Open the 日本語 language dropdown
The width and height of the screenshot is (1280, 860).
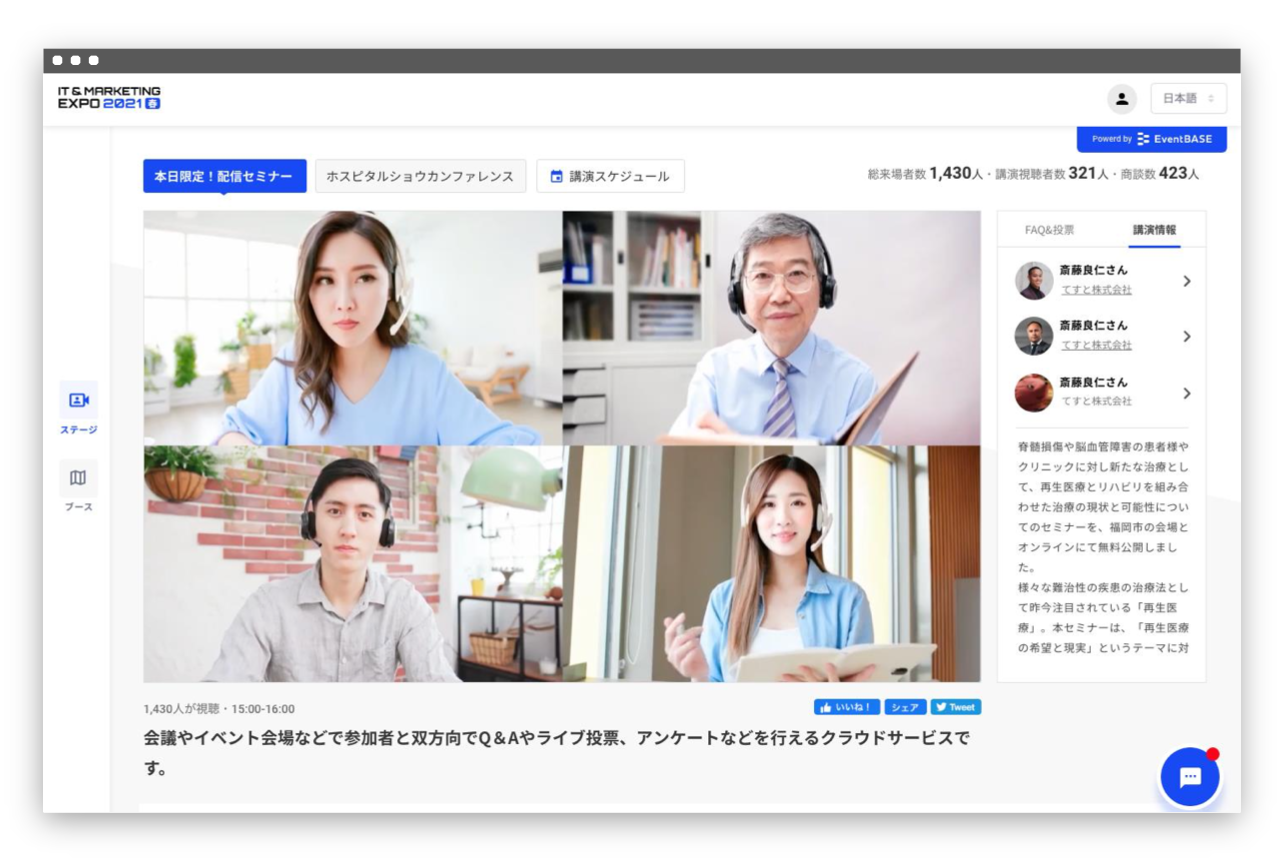1191,99
